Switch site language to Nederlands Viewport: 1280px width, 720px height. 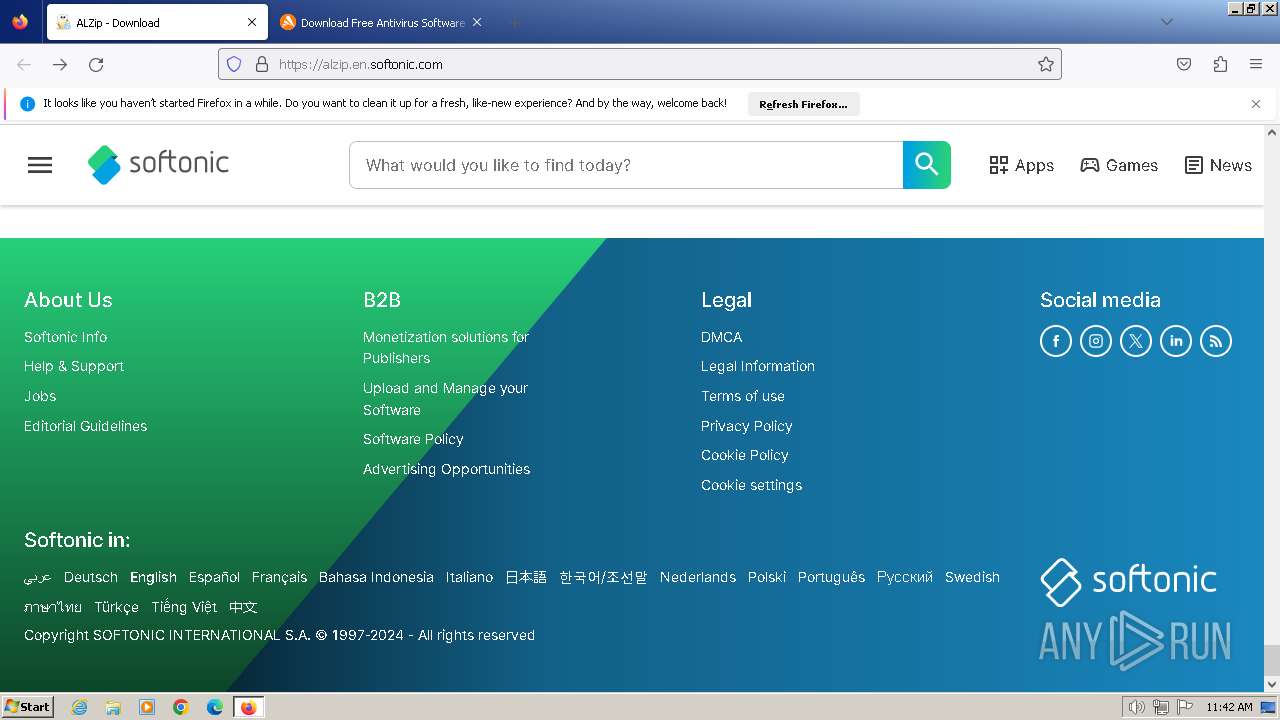[x=698, y=577]
